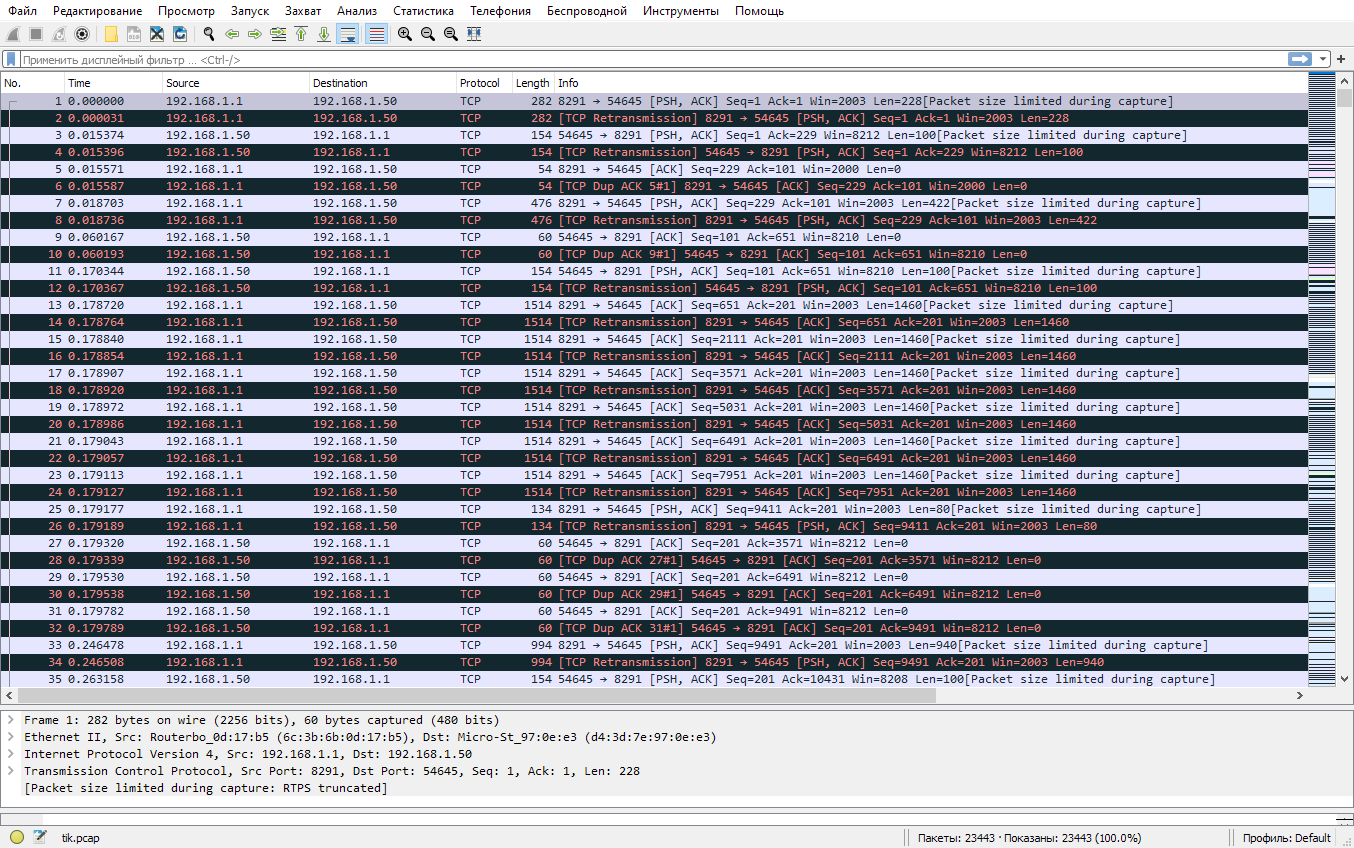Zoom in on packet list text
Image resolution: width=1354 pixels, height=848 pixels.
click(405, 34)
